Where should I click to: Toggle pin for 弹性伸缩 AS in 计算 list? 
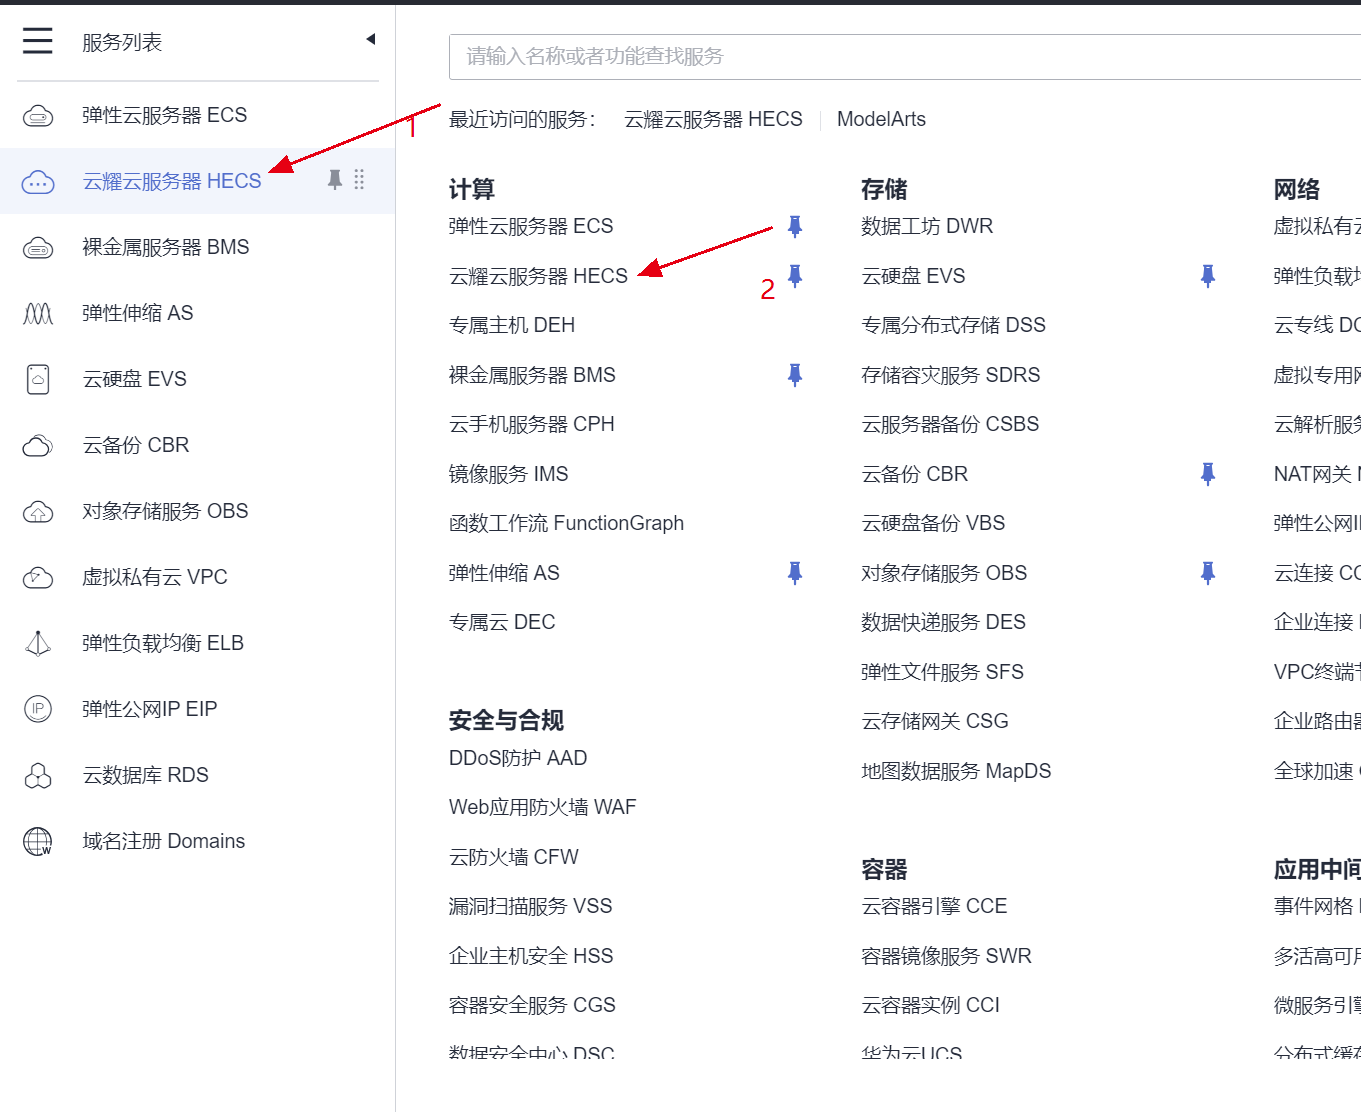795,573
